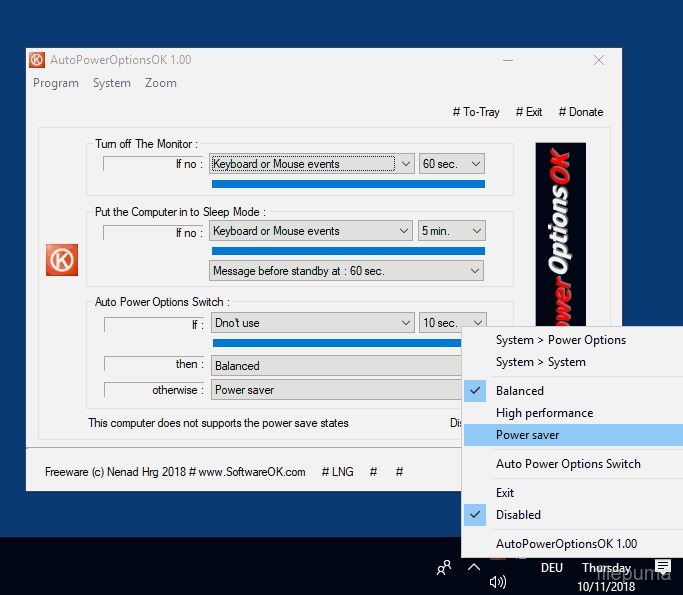The width and height of the screenshot is (683, 595).
Task: Toggle the Disabled option in tray menu
Action: (x=518, y=515)
